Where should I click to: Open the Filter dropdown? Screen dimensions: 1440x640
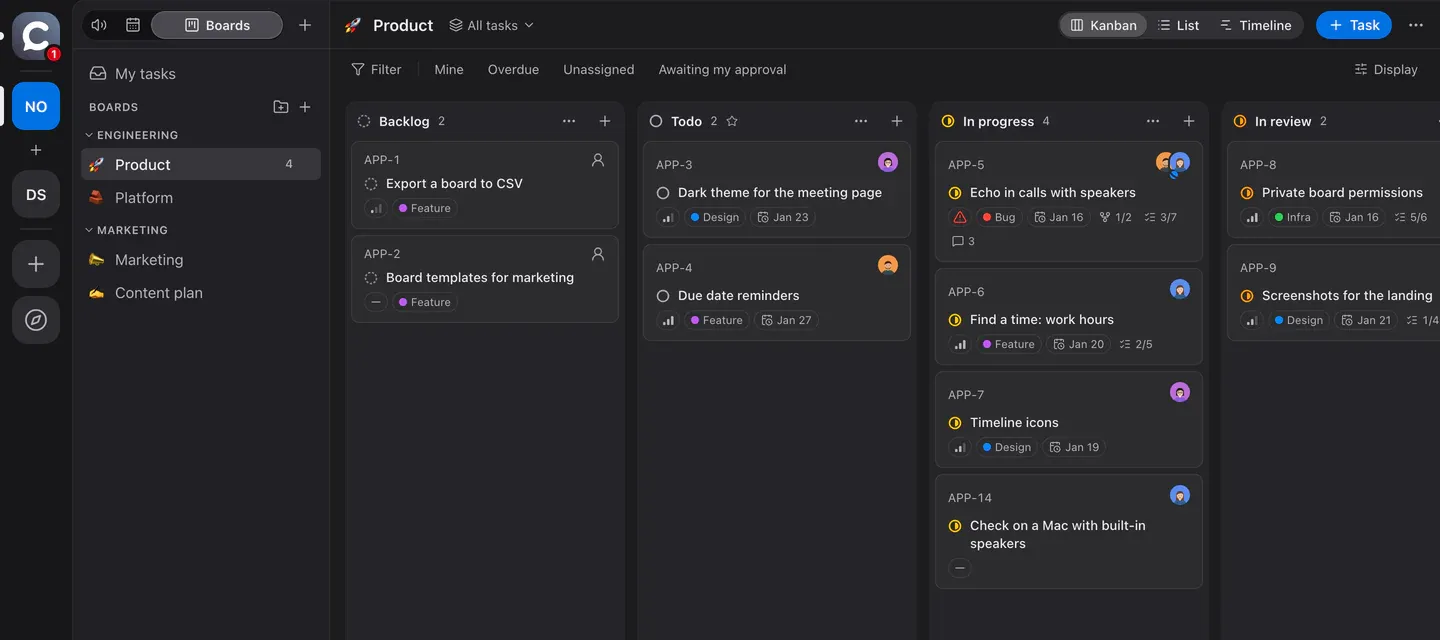pyautogui.click(x=376, y=69)
